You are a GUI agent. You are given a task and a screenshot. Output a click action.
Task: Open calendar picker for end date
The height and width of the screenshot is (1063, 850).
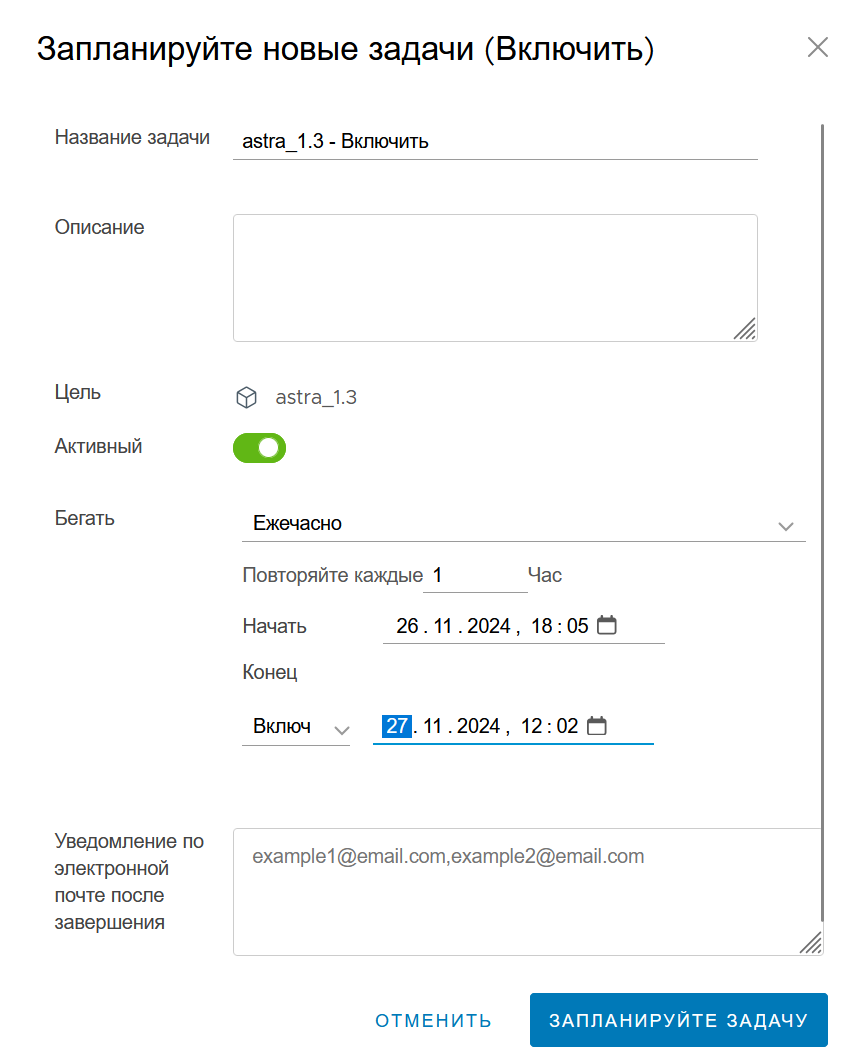coord(596,725)
